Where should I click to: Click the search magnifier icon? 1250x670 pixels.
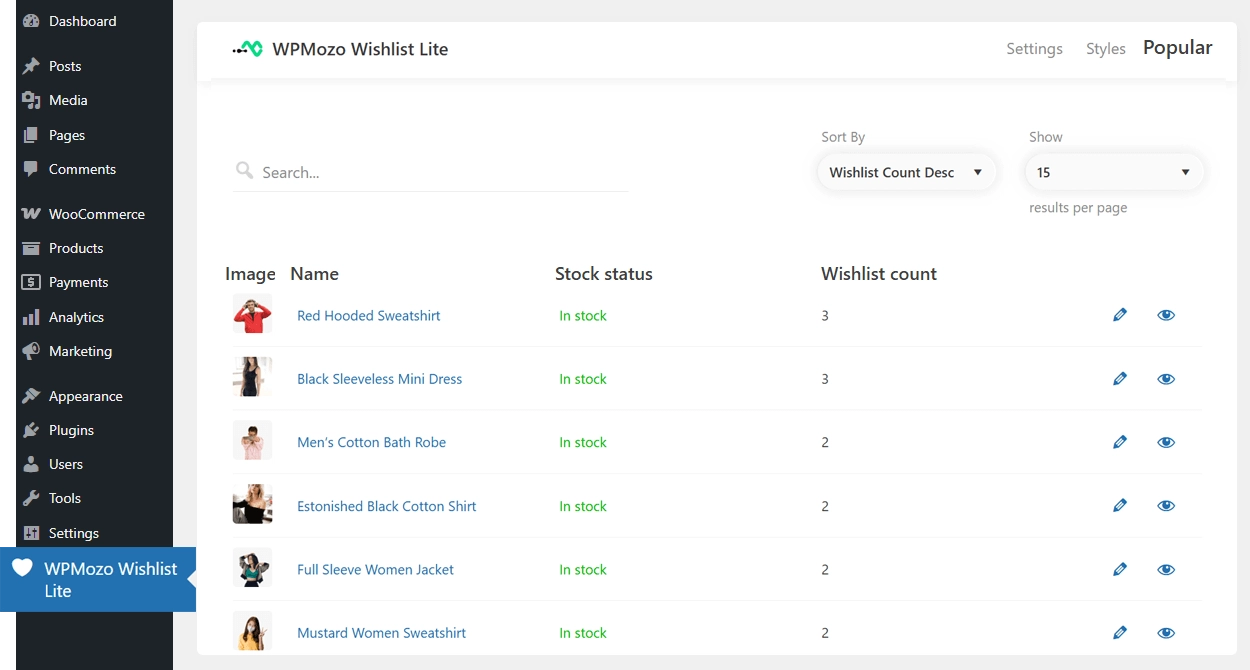coord(244,170)
